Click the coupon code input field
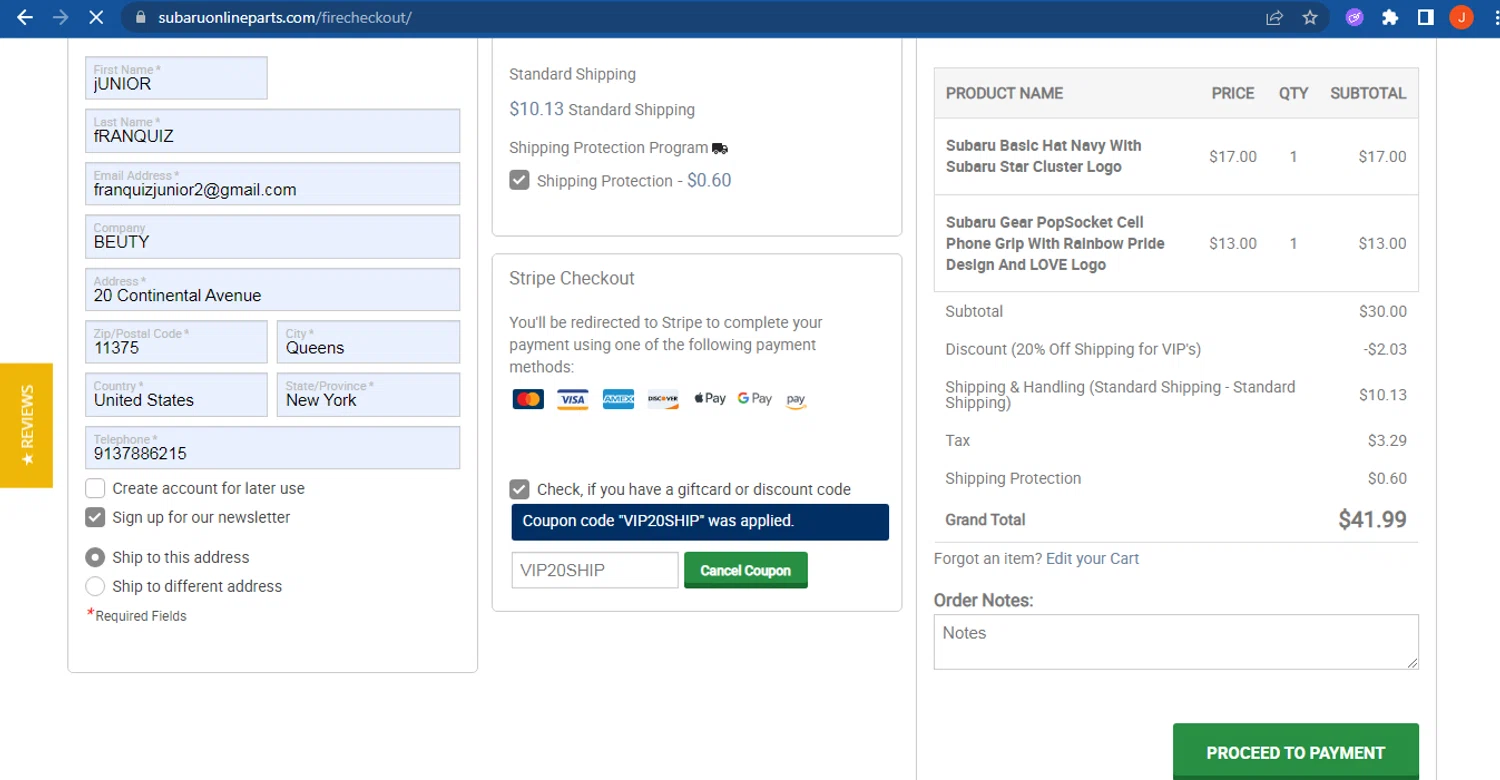Viewport: 1500px width, 780px height. pos(595,570)
